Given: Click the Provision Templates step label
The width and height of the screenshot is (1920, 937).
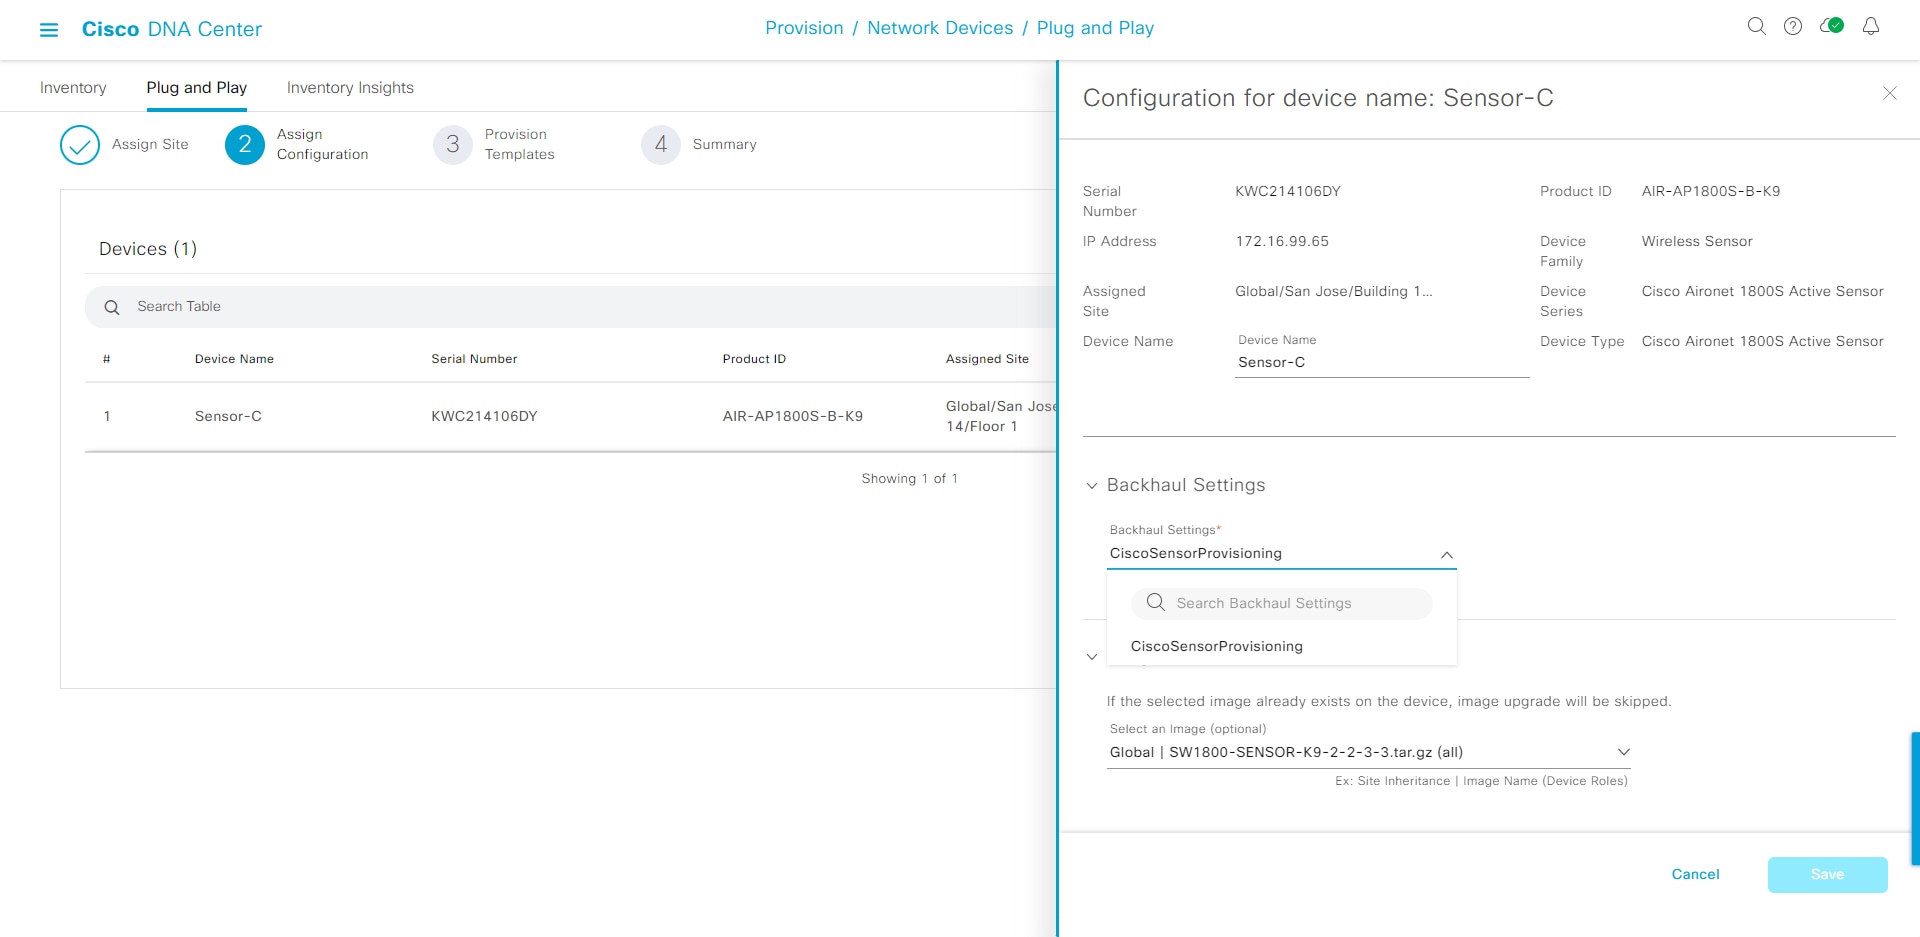Looking at the screenshot, I should (x=519, y=144).
